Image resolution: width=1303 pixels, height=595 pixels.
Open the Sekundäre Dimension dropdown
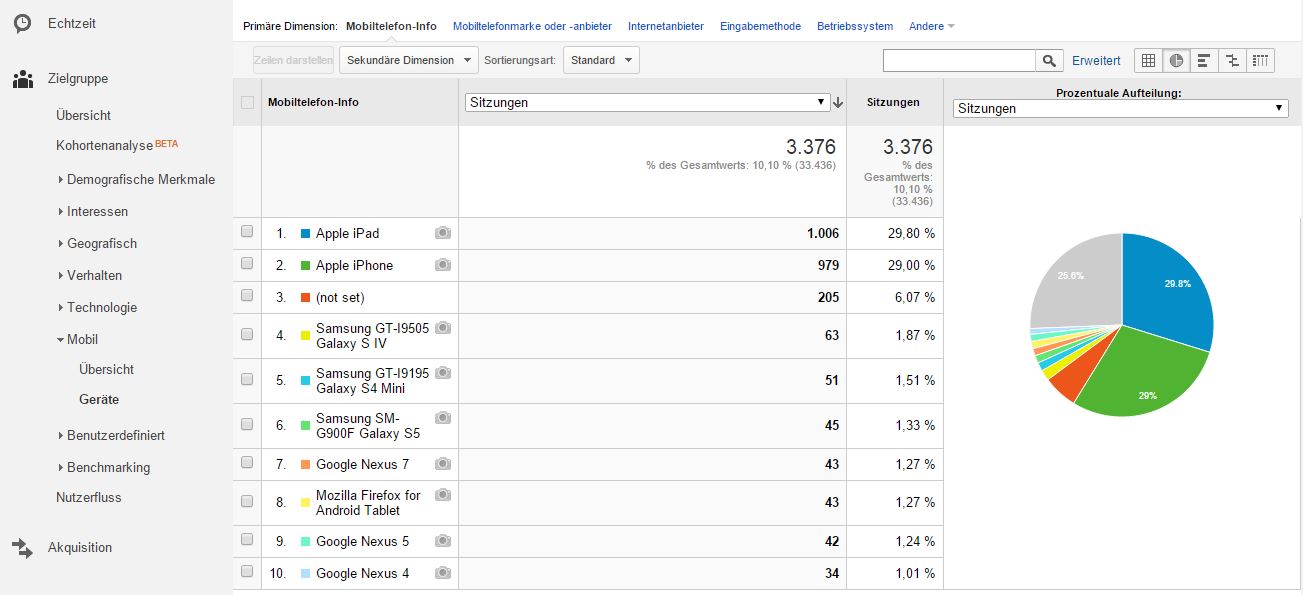click(409, 60)
